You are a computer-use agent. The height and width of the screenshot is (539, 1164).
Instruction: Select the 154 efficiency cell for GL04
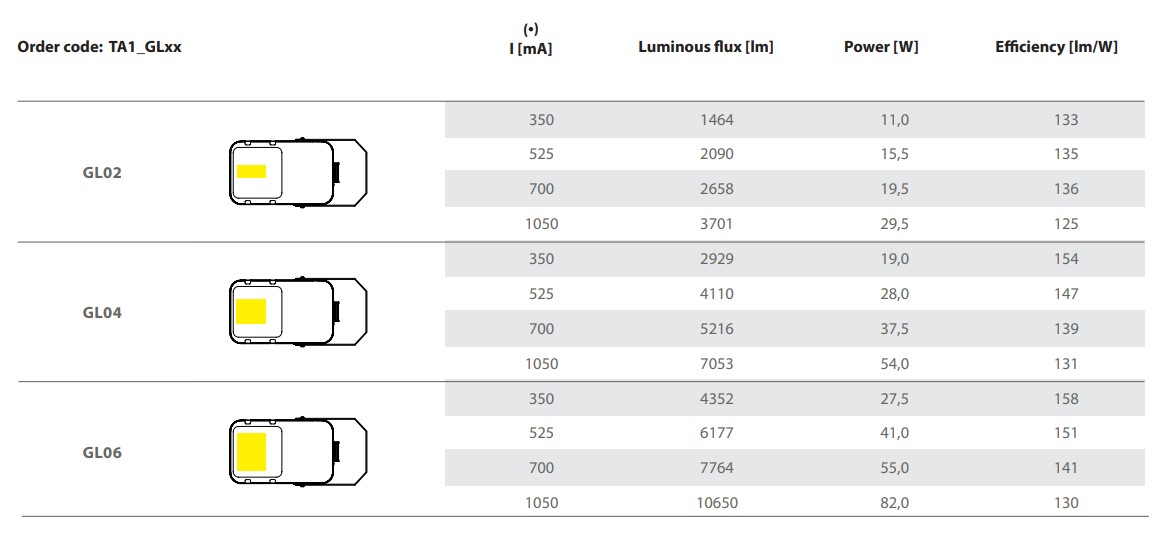pyautogui.click(x=1066, y=259)
